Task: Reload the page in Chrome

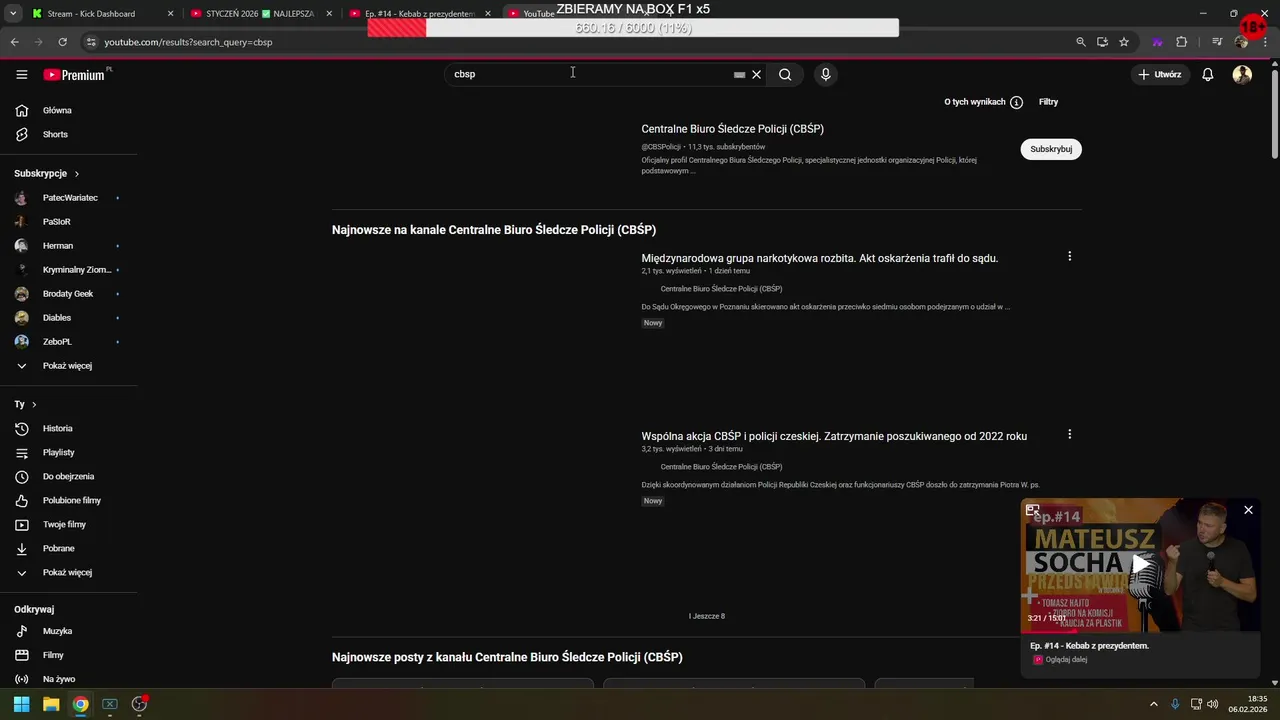Action: (x=62, y=42)
